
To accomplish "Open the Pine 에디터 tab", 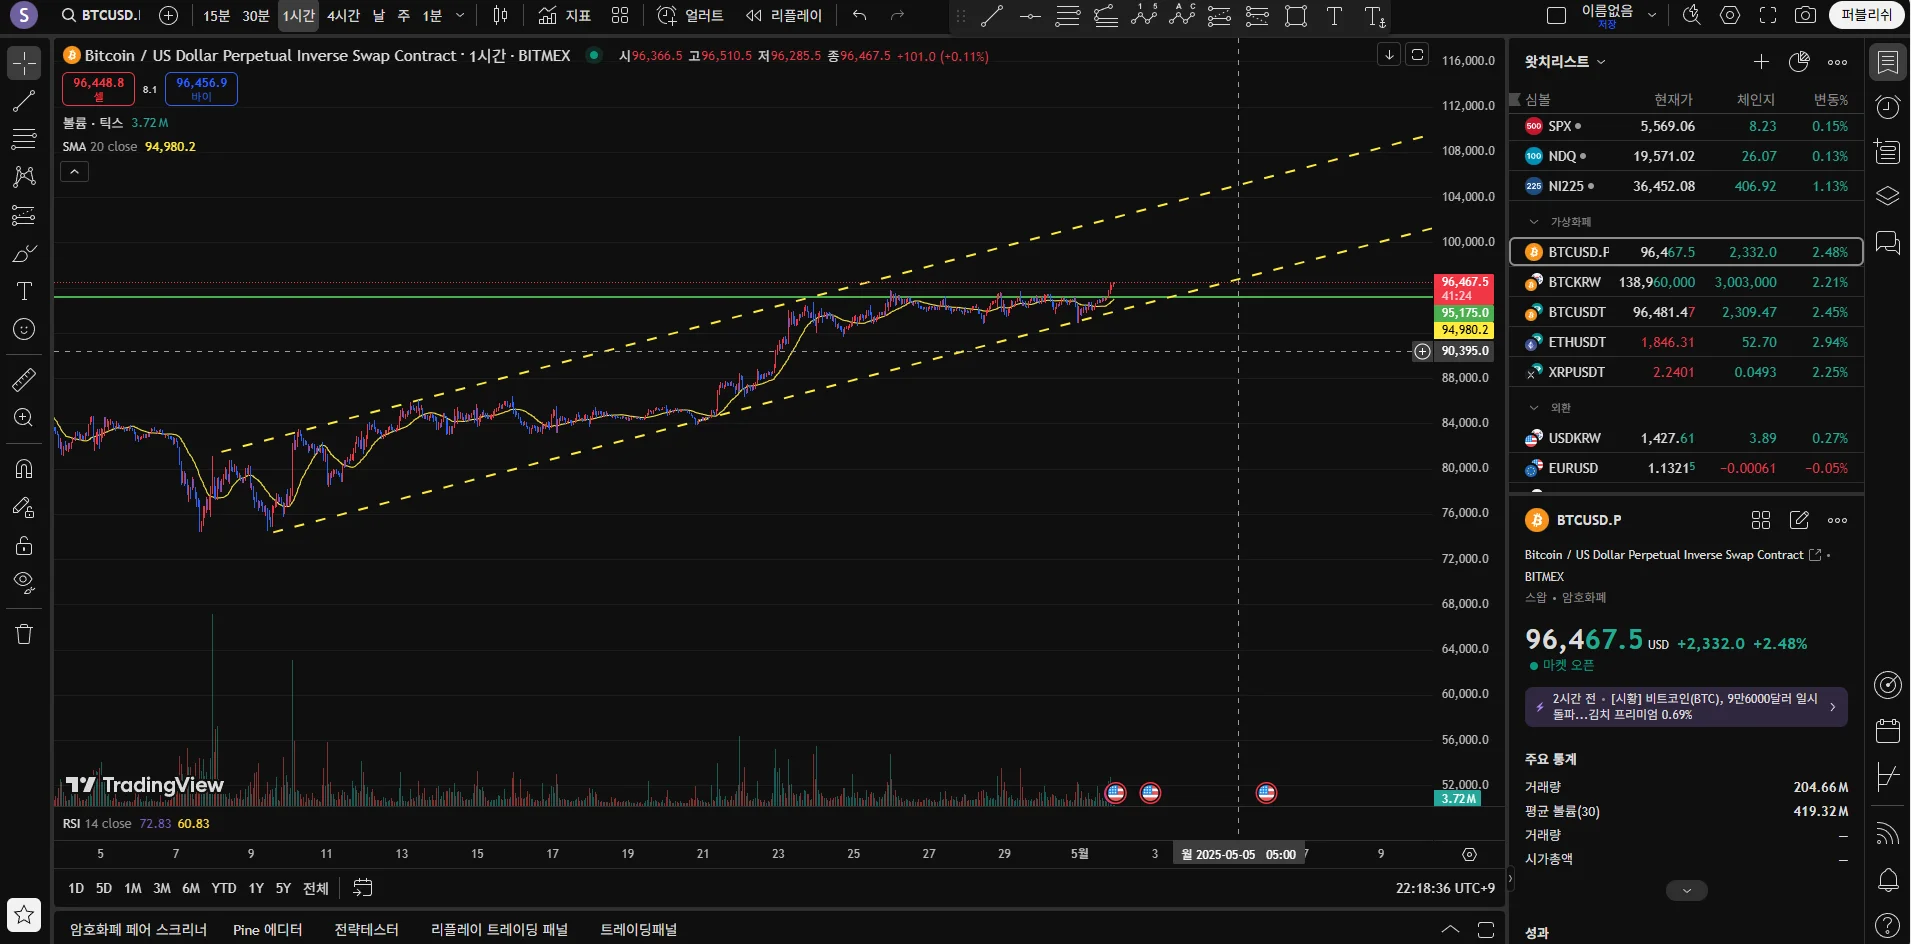I will pyautogui.click(x=267, y=930).
